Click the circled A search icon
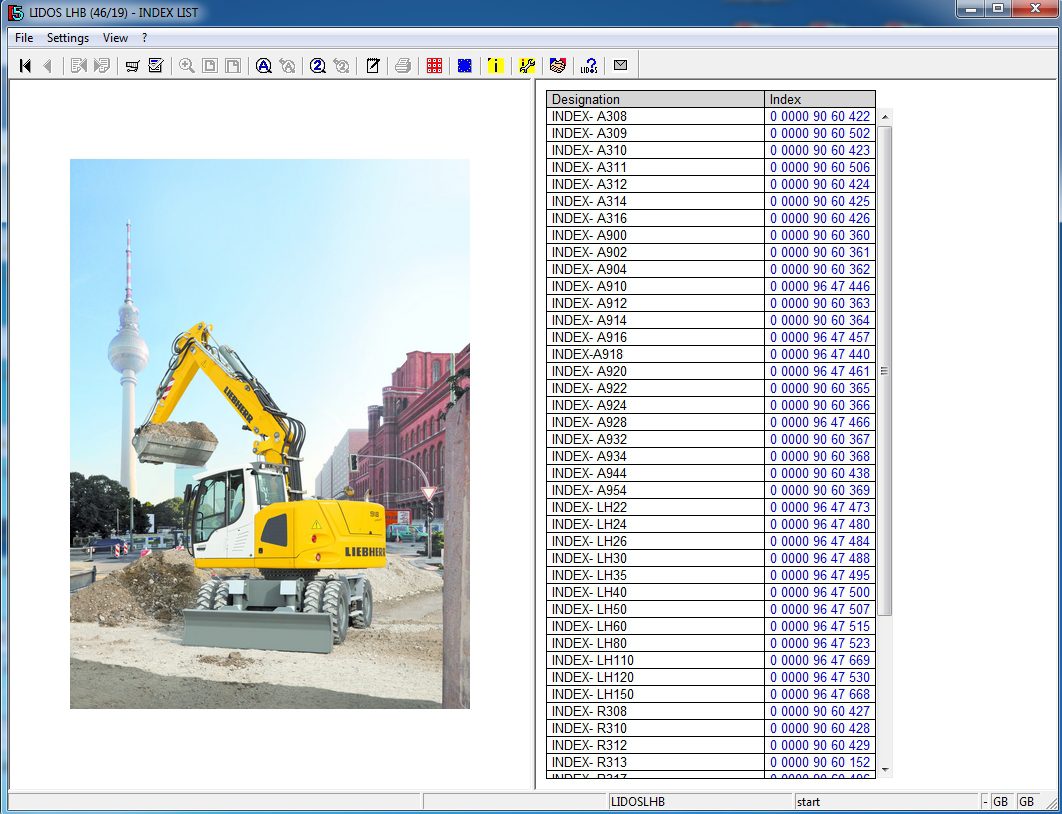The image size is (1062, 814). coord(264,66)
